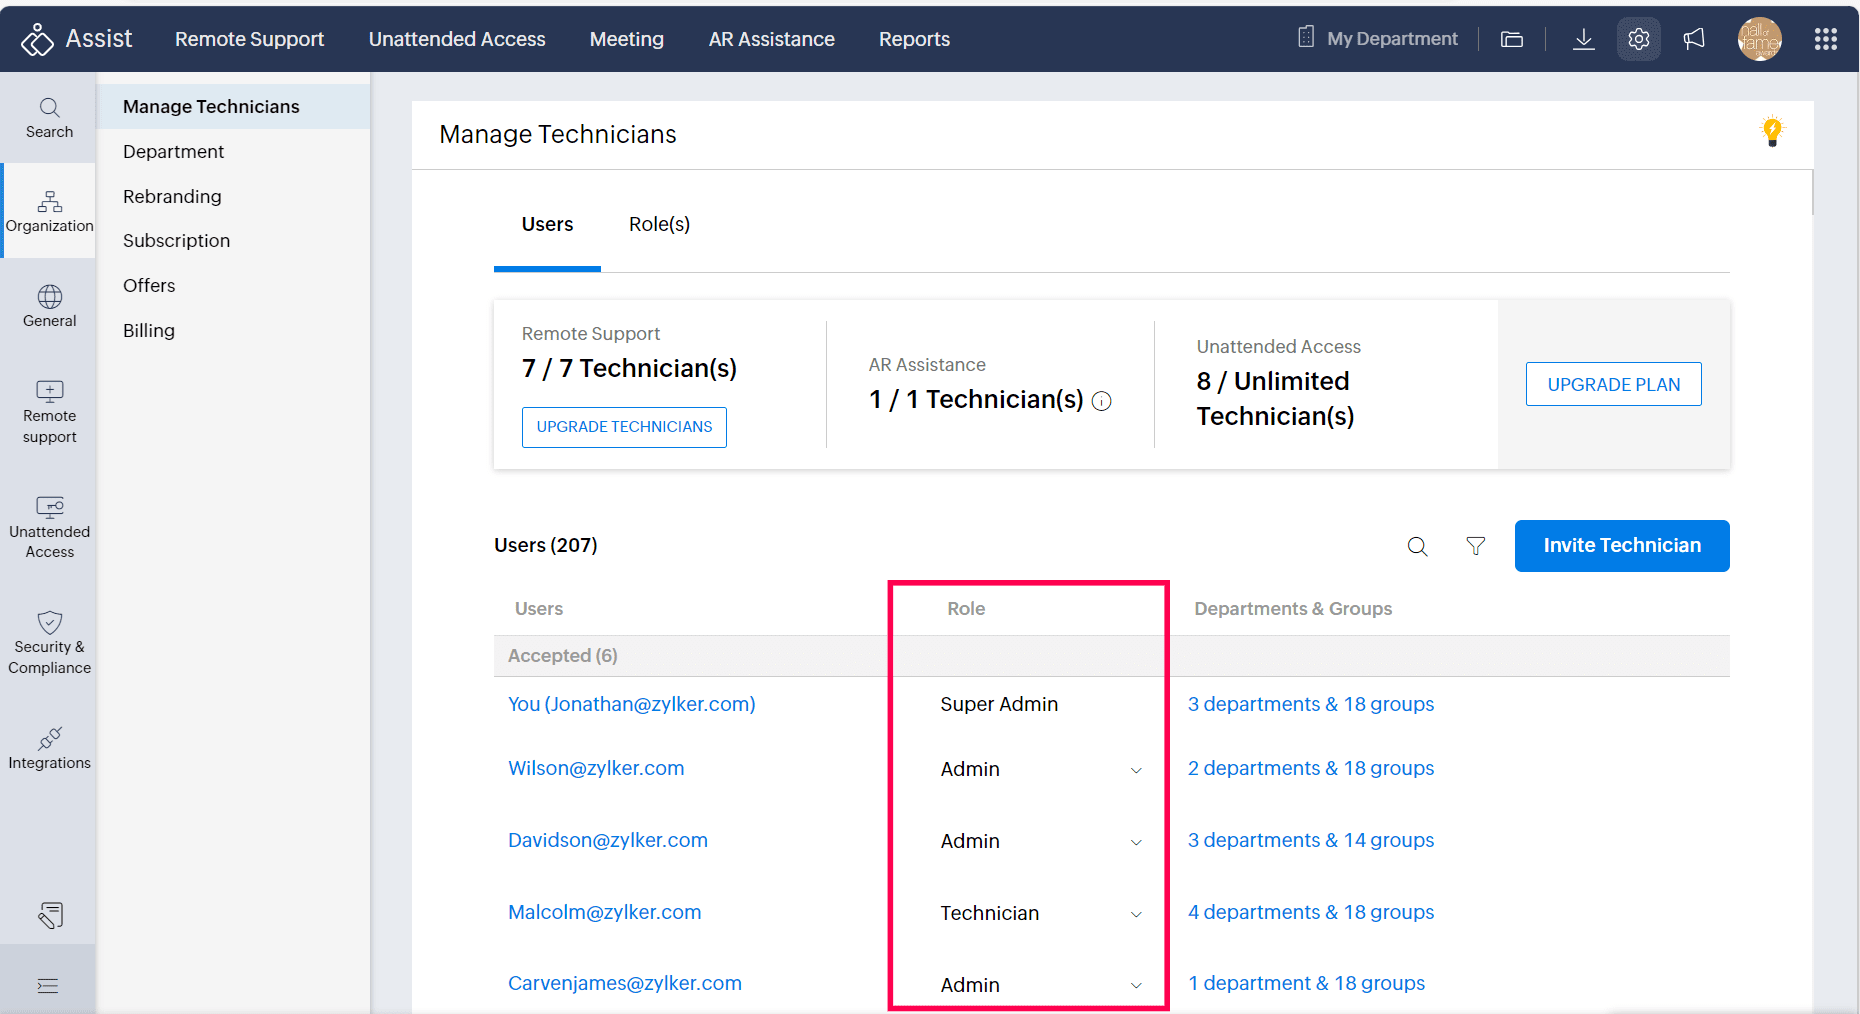Expand role dropdown for Malcolm@zylker.com
The width and height of the screenshot is (1860, 1014).
(x=1136, y=914)
